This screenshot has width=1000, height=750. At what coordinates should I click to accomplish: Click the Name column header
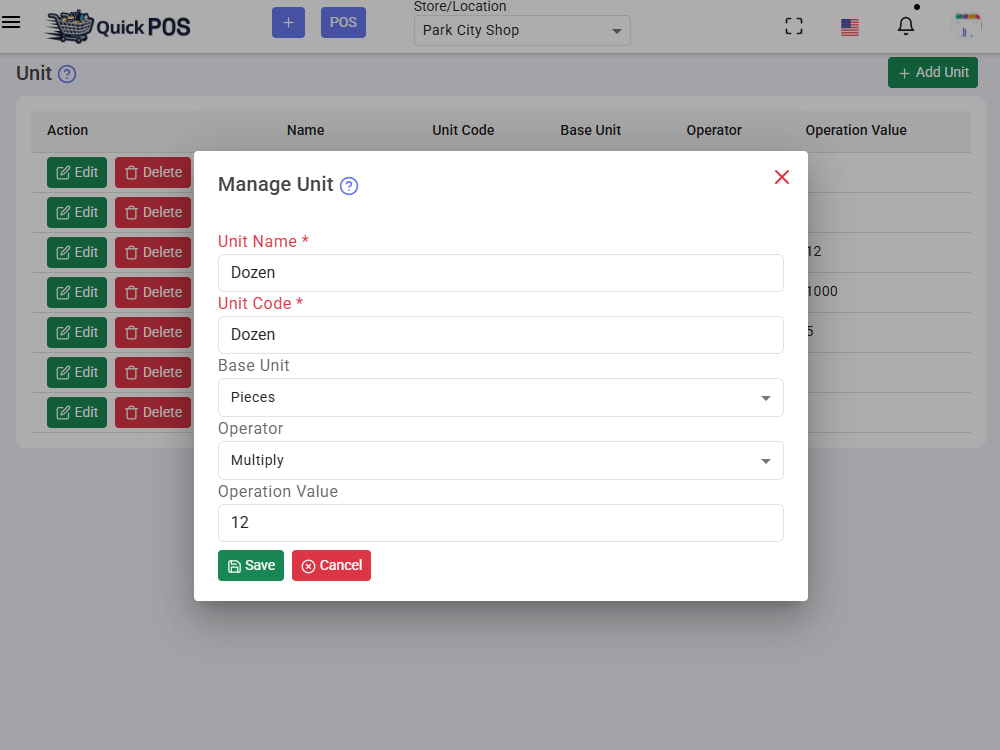pos(305,130)
